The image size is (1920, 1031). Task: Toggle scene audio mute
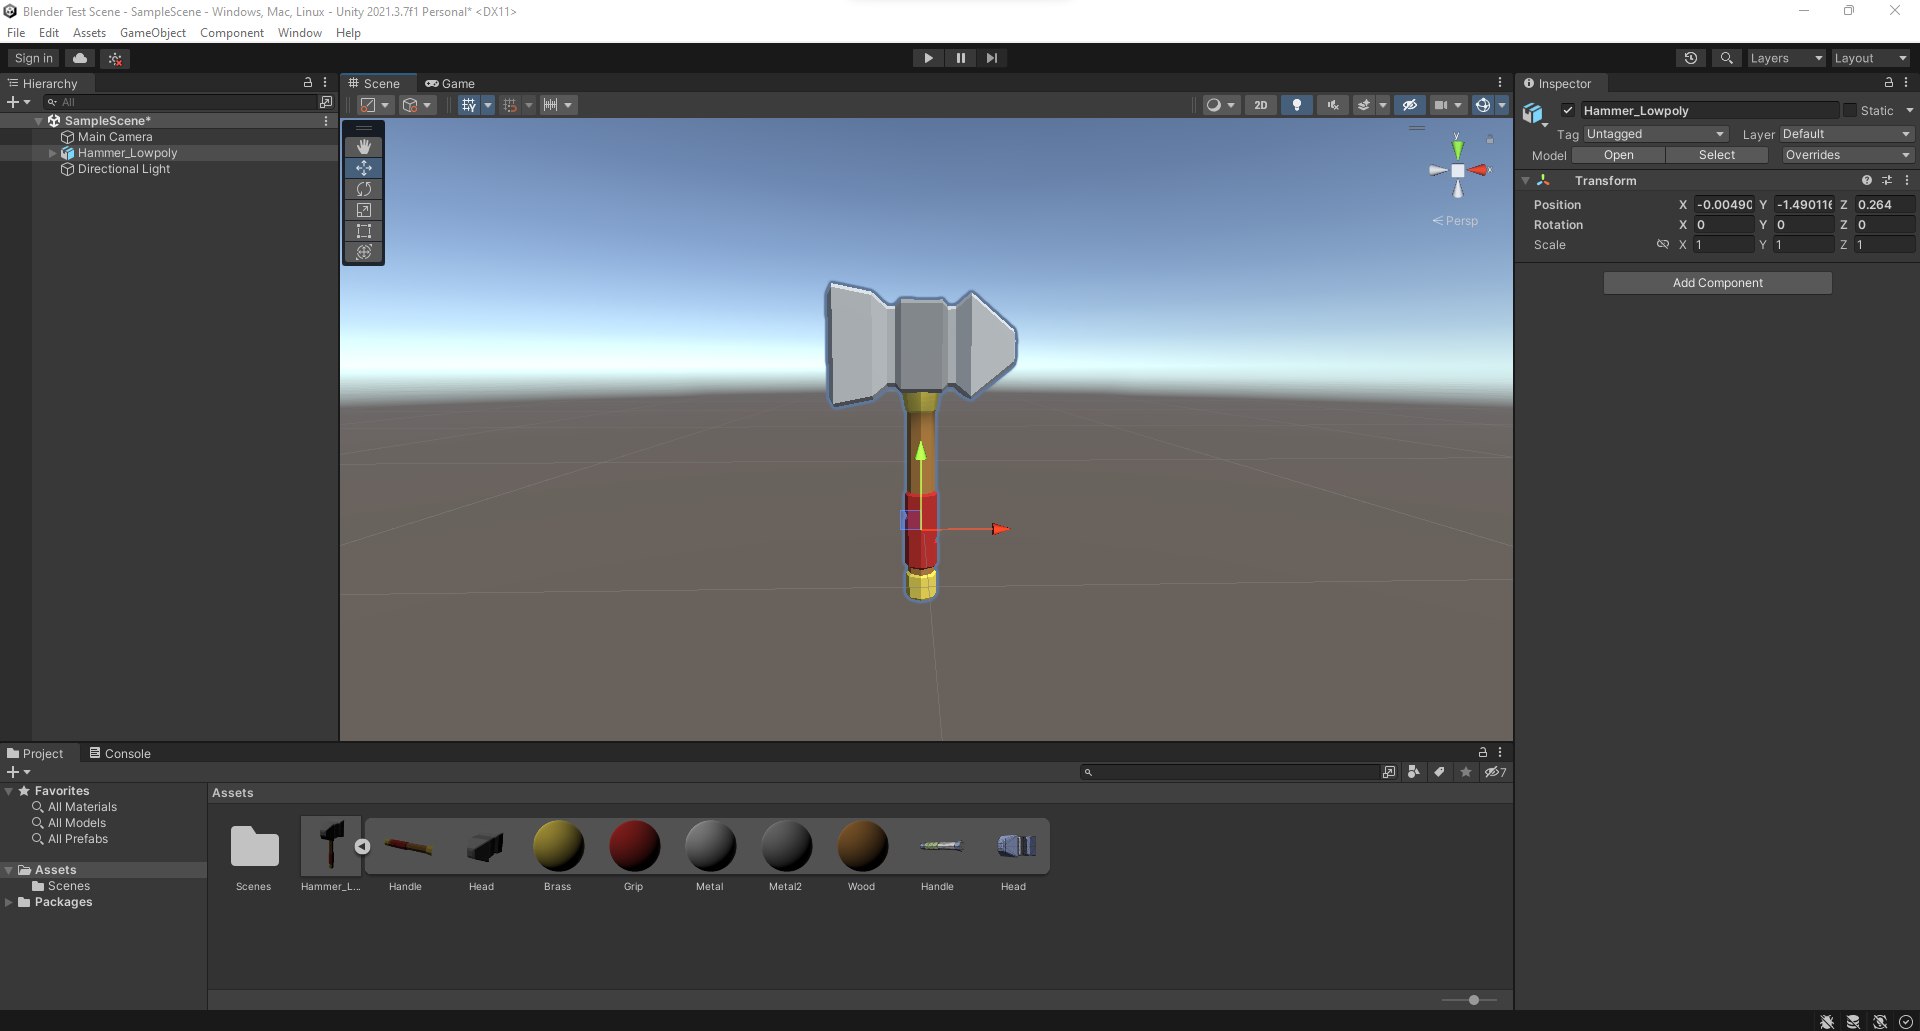click(x=1333, y=105)
